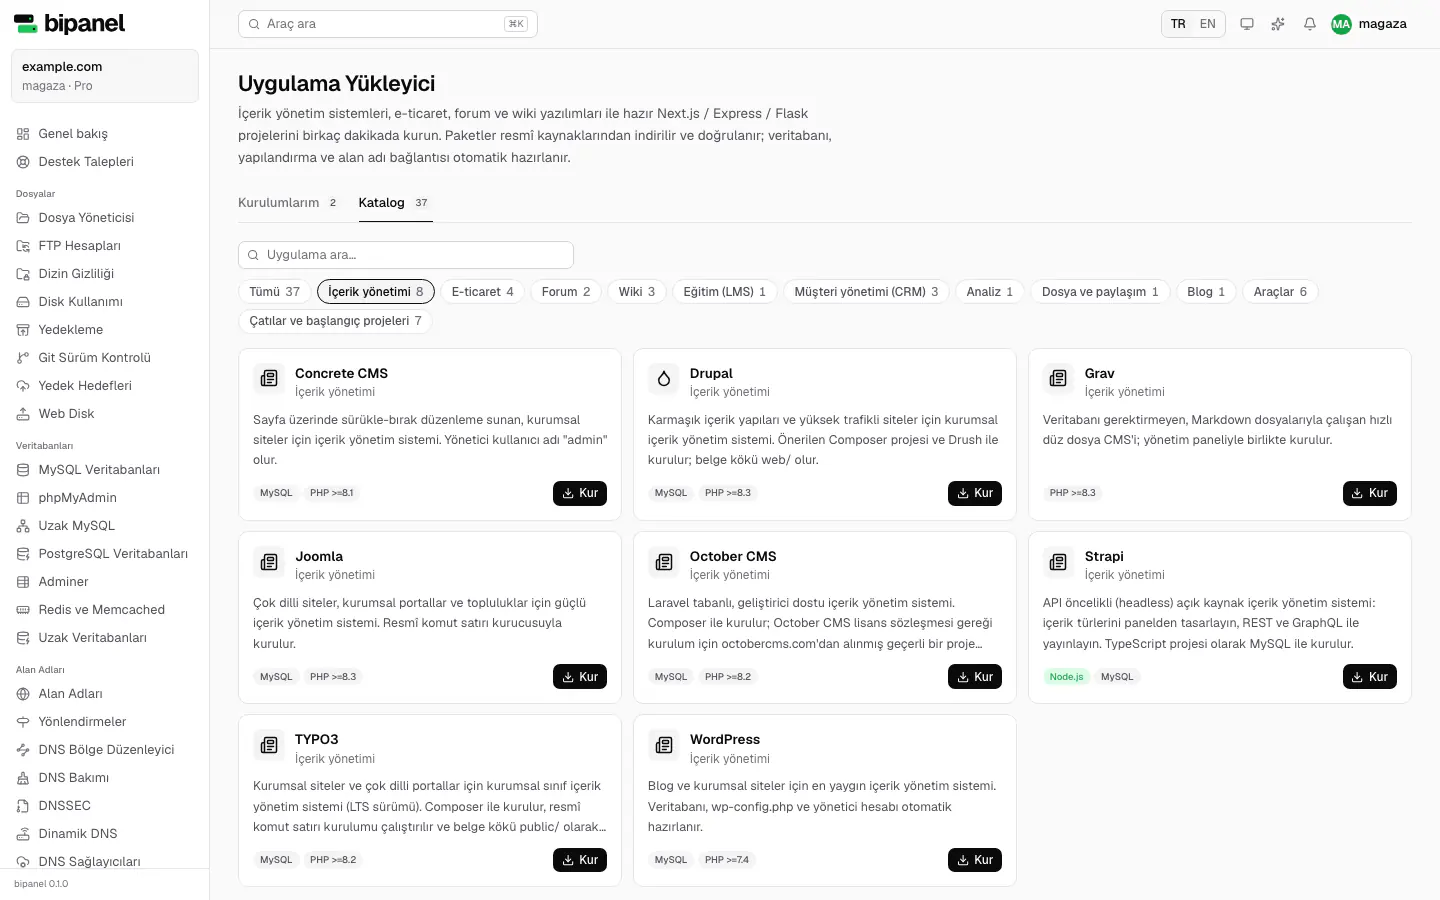The image size is (1440, 900).
Task: Switch language to TR
Action: click(1178, 24)
